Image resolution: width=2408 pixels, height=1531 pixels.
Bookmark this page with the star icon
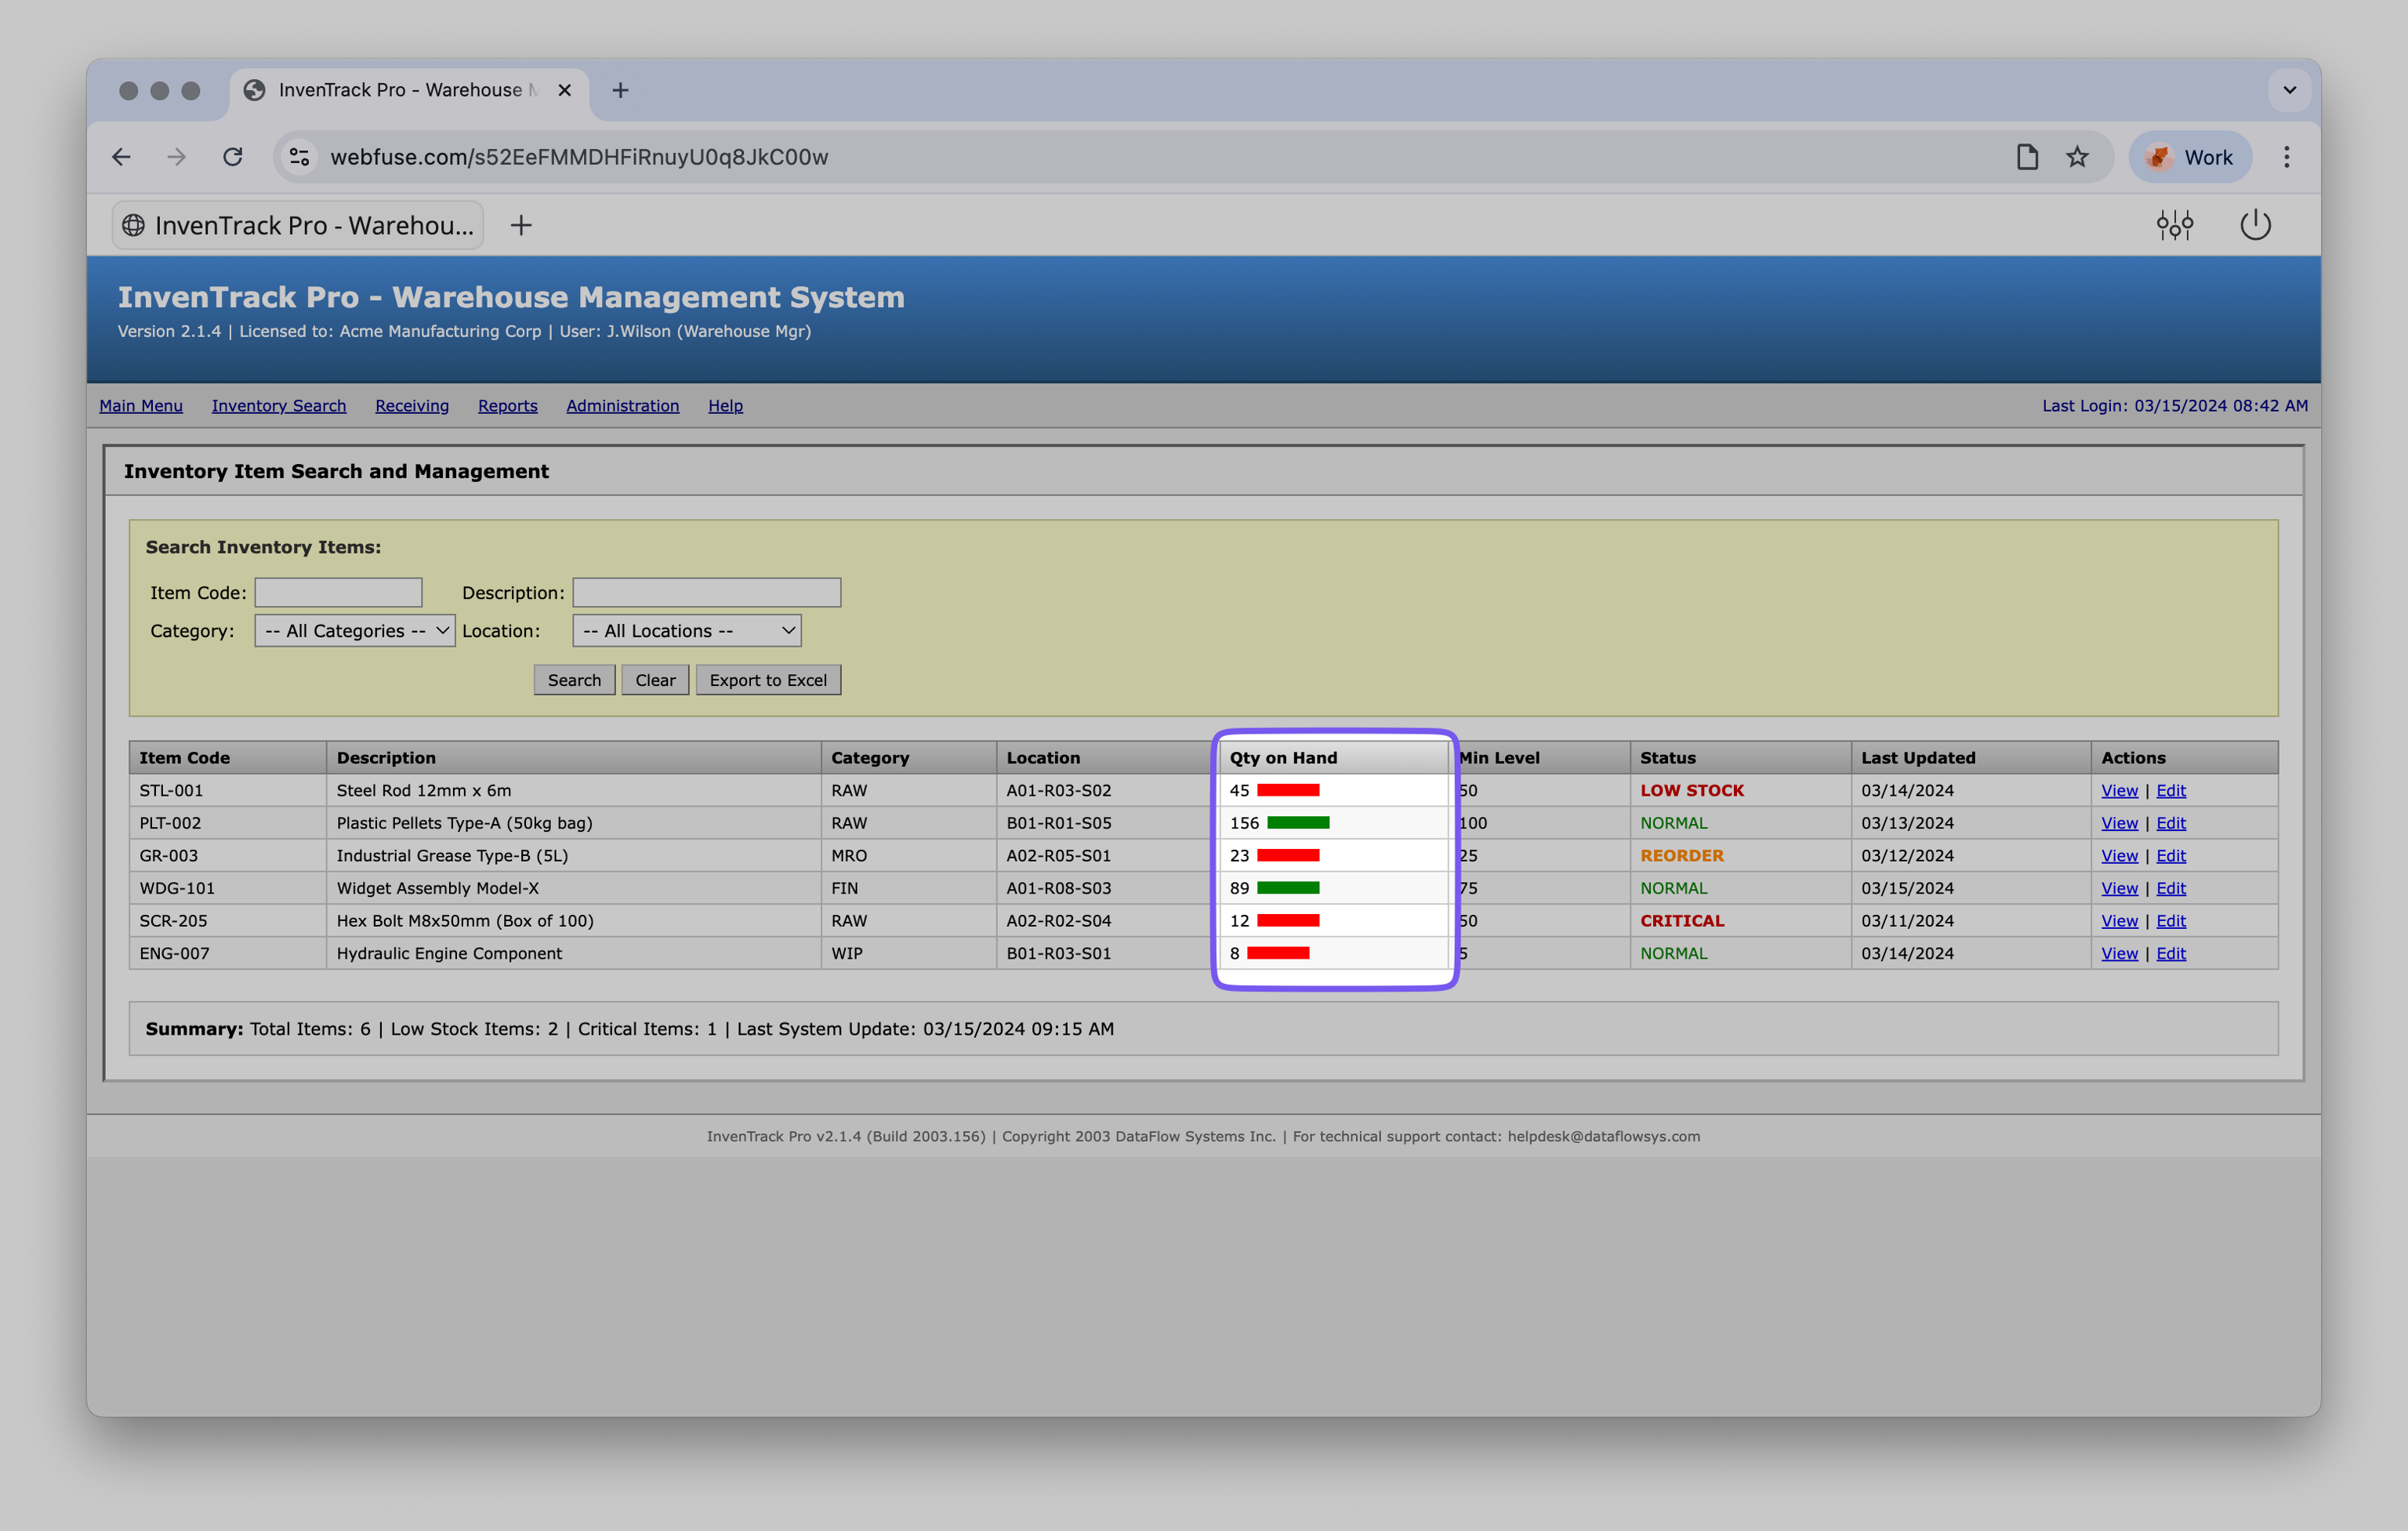(x=2078, y=157)
